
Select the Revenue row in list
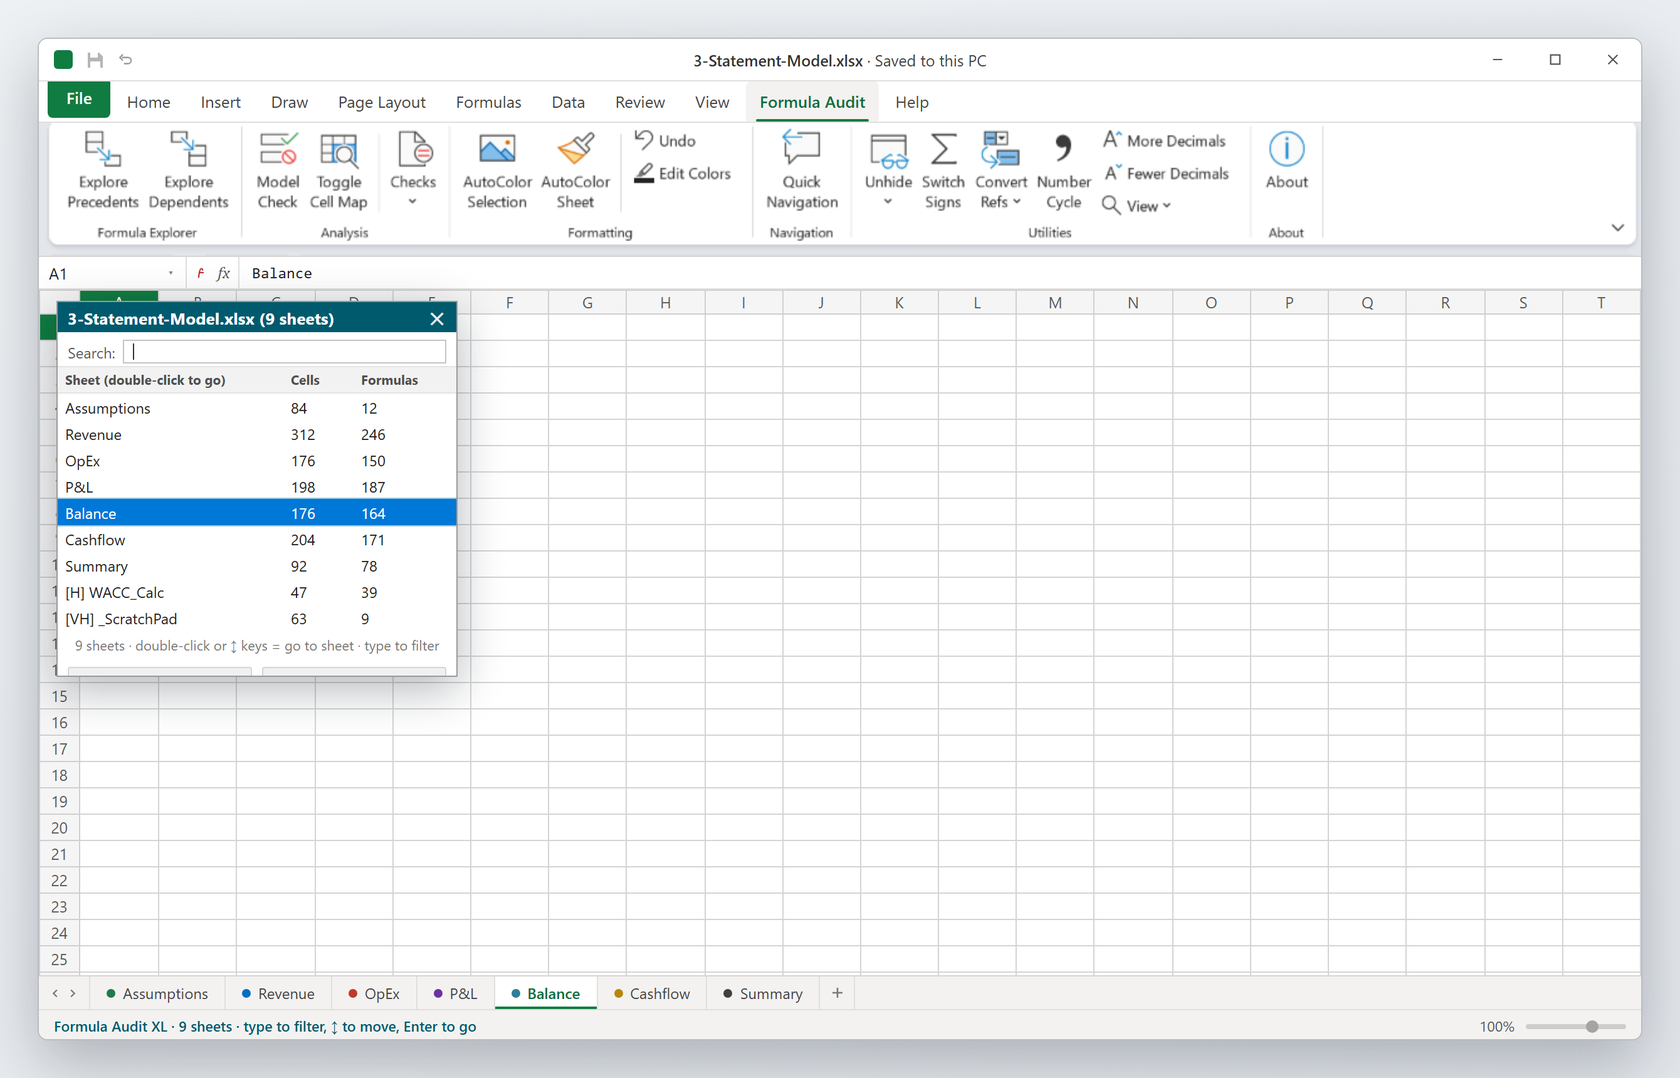point(257,434)
